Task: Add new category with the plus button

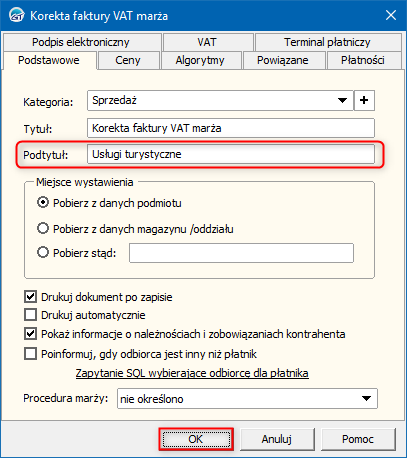Action: pyautogui.click(x=364, y=100)
